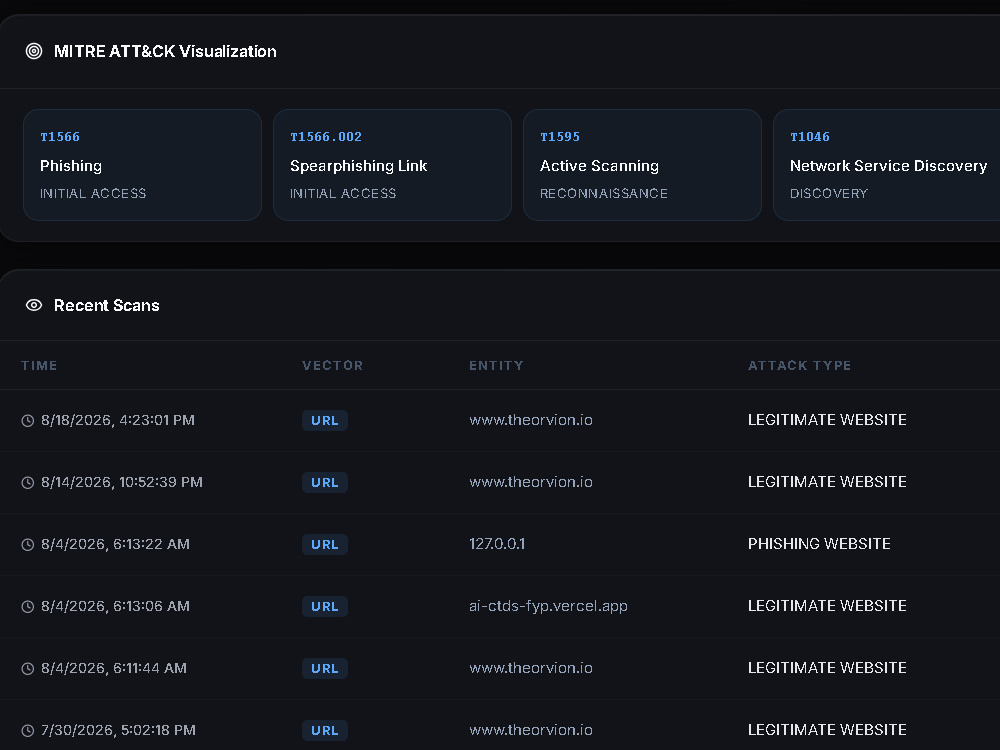Click URL badge in 10:52:39 PM row
Image resolution: width=1000 pixels, height=750 pixels.
(325, 482)
